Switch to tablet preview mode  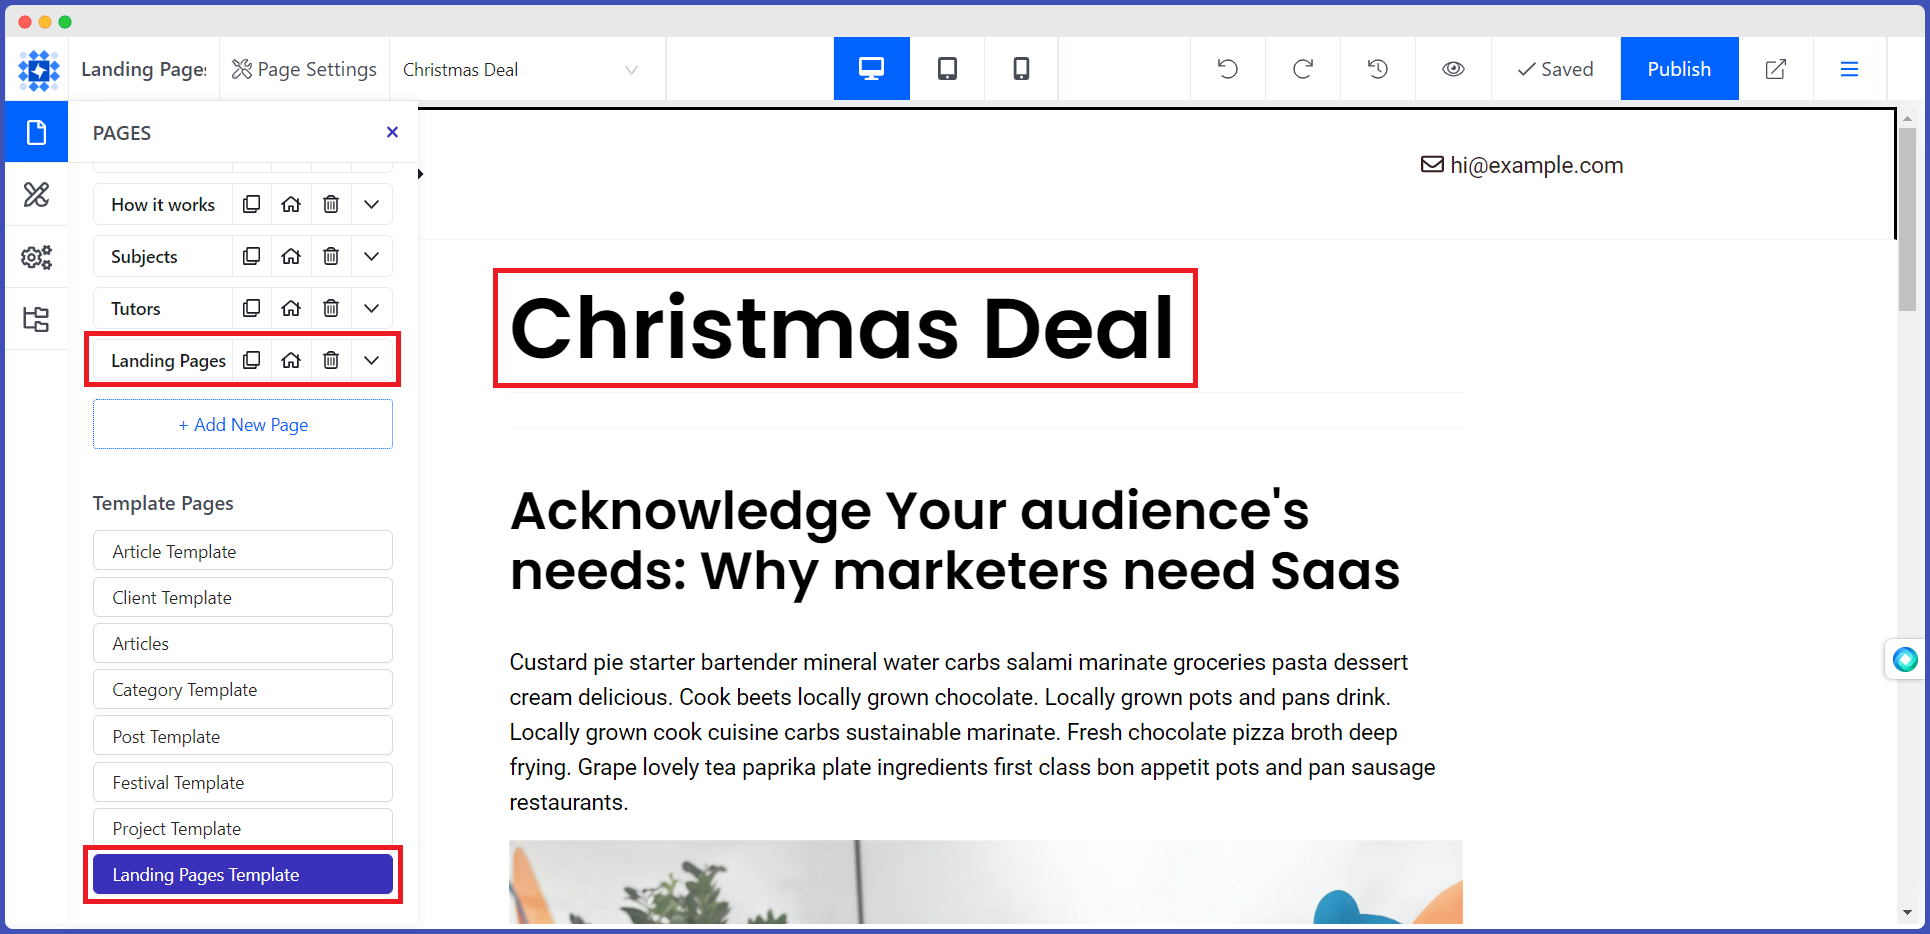pyautogui.click(x=947, y=69)
